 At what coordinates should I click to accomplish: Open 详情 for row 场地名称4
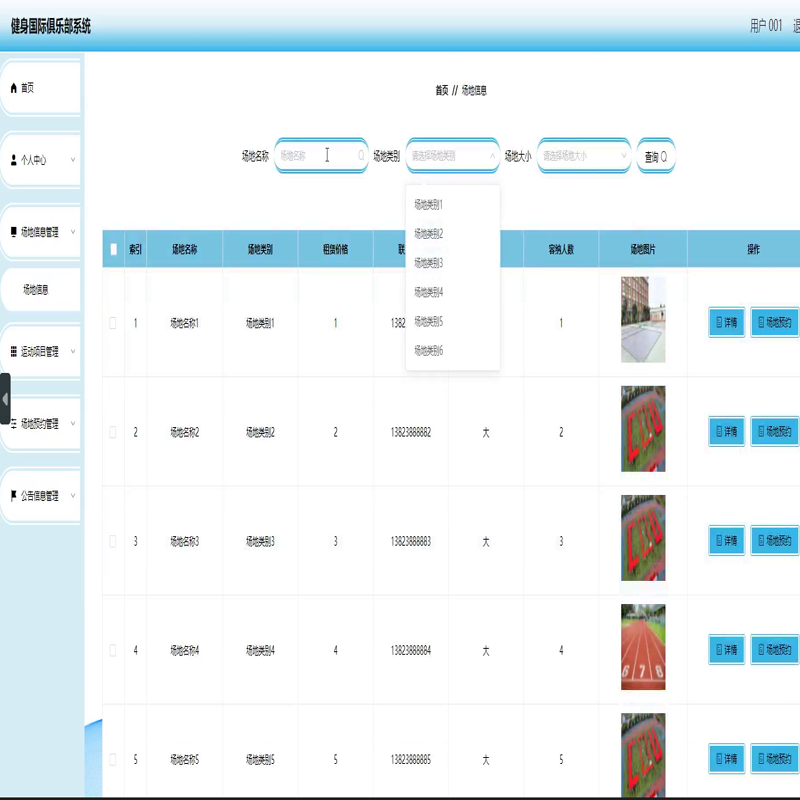click(x=727, y=649)
